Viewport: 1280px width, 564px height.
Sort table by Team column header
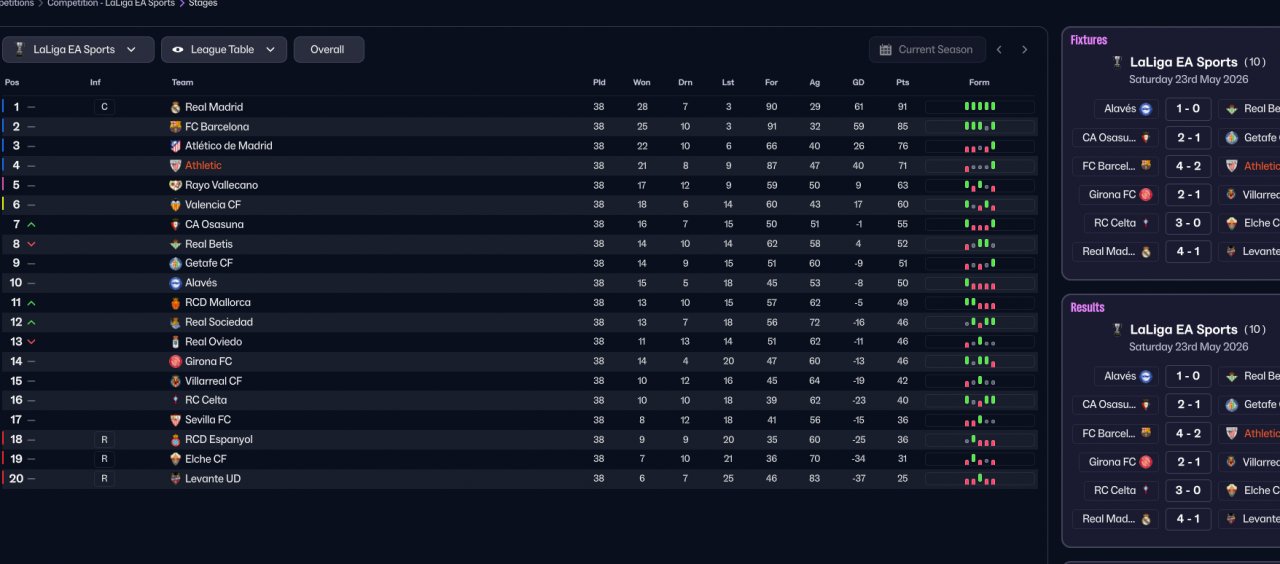click(182, 82)
